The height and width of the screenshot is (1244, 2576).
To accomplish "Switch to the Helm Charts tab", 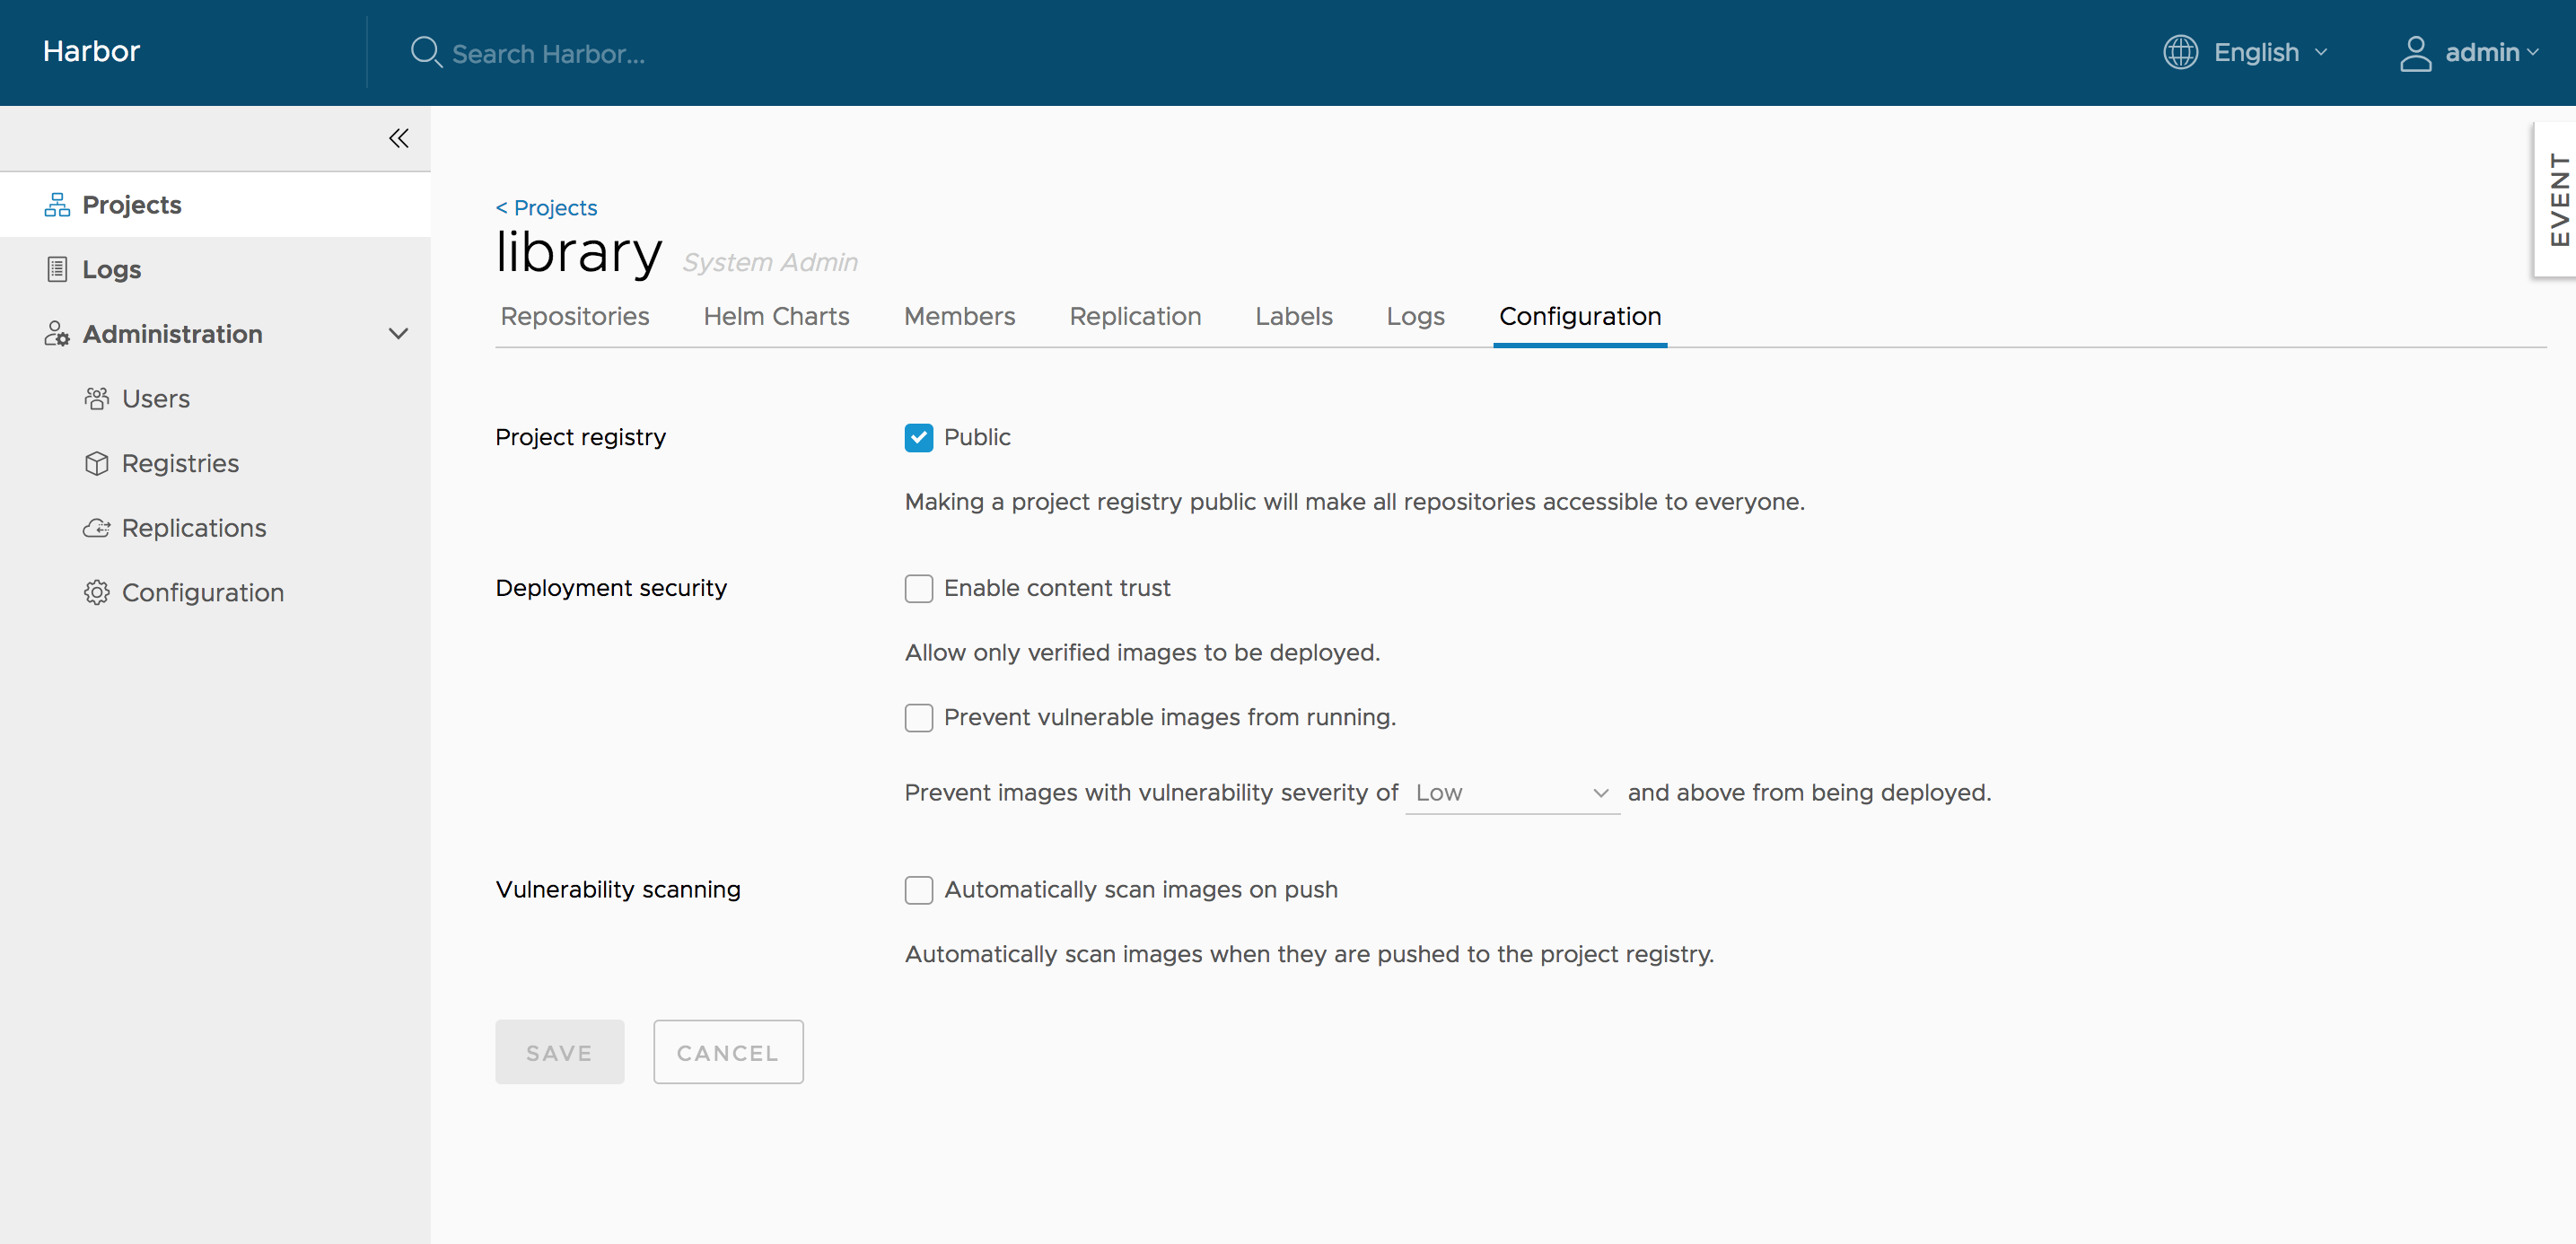I will 776,316.
